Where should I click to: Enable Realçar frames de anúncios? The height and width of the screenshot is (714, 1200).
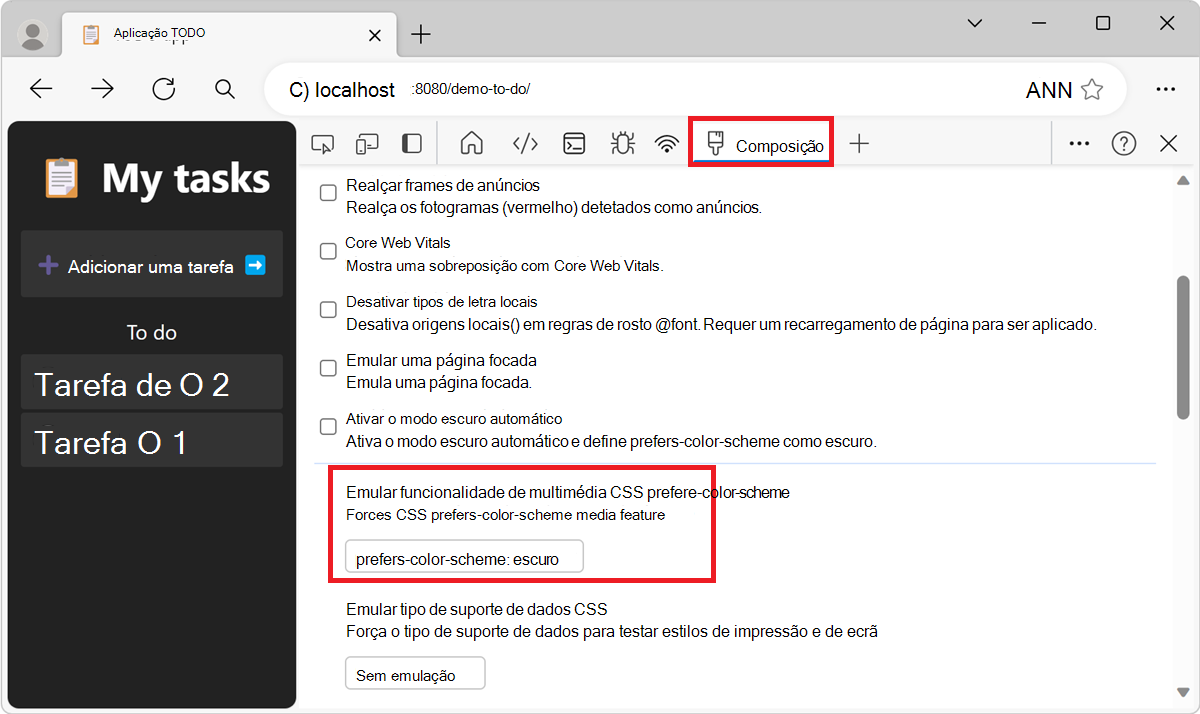point(327,192)
